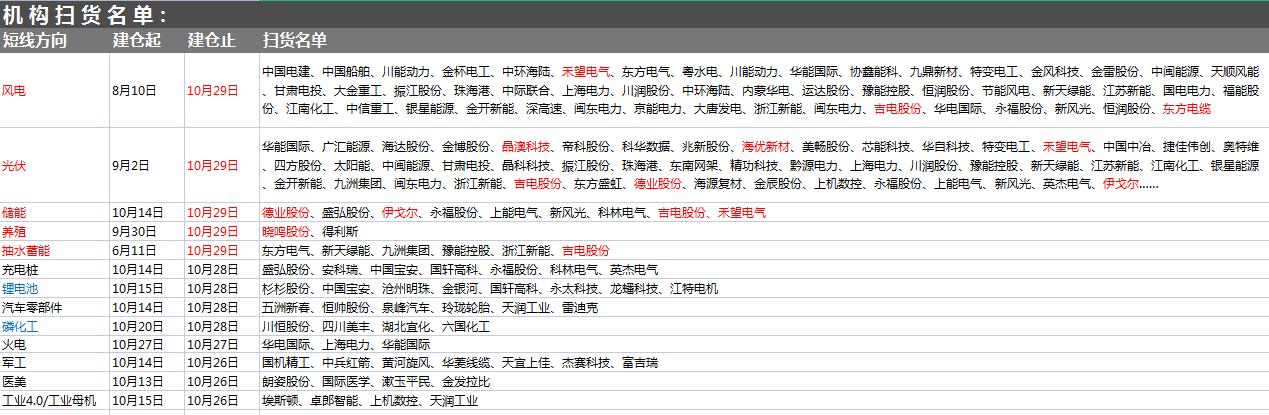The height and width of the screenshot is (415, 1269).
Task: Click the 风电 direction cell
Action: tap(54, 90)
